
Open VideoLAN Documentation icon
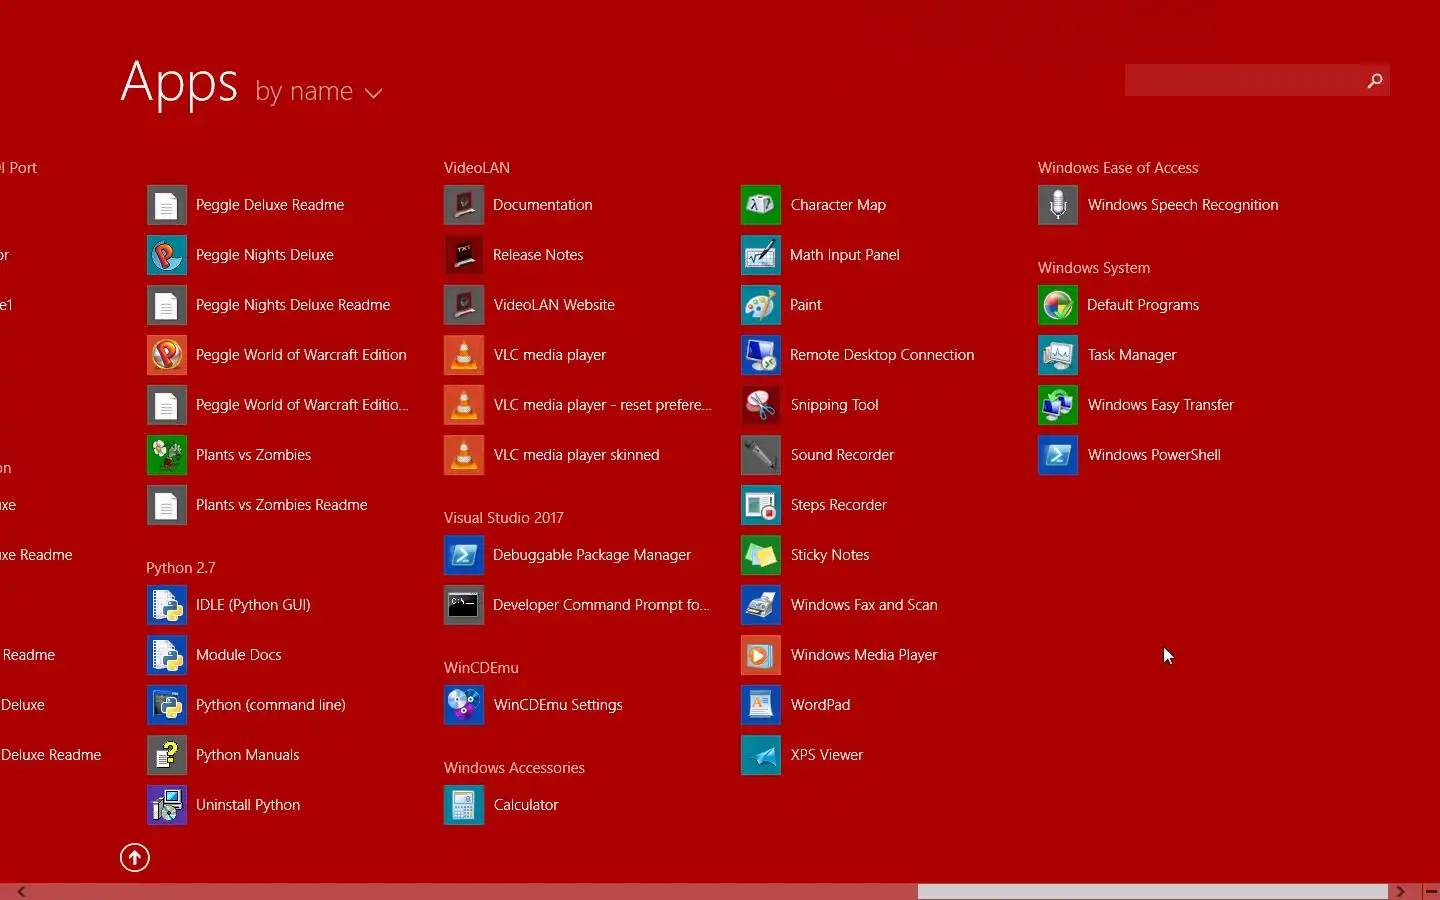tap(464, 205)
